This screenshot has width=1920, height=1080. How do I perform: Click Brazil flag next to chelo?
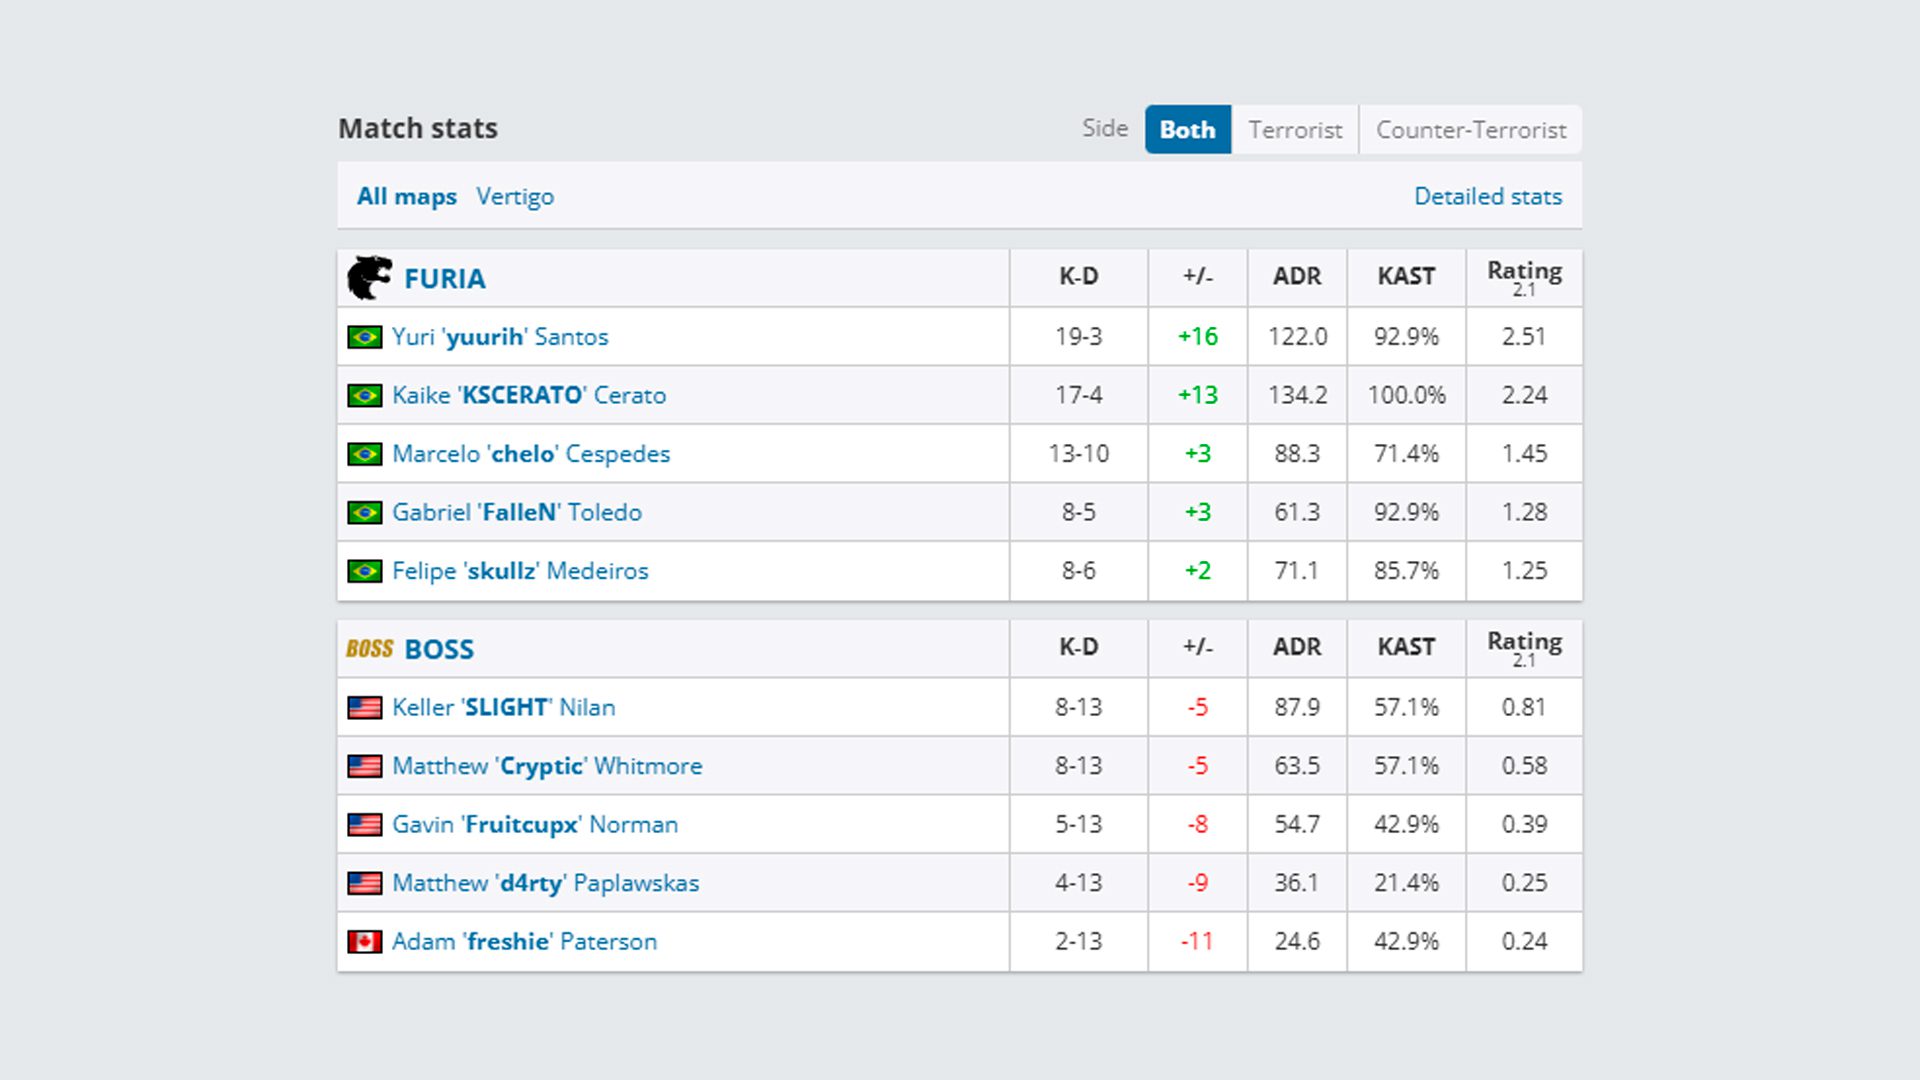(x=365, y=454)
